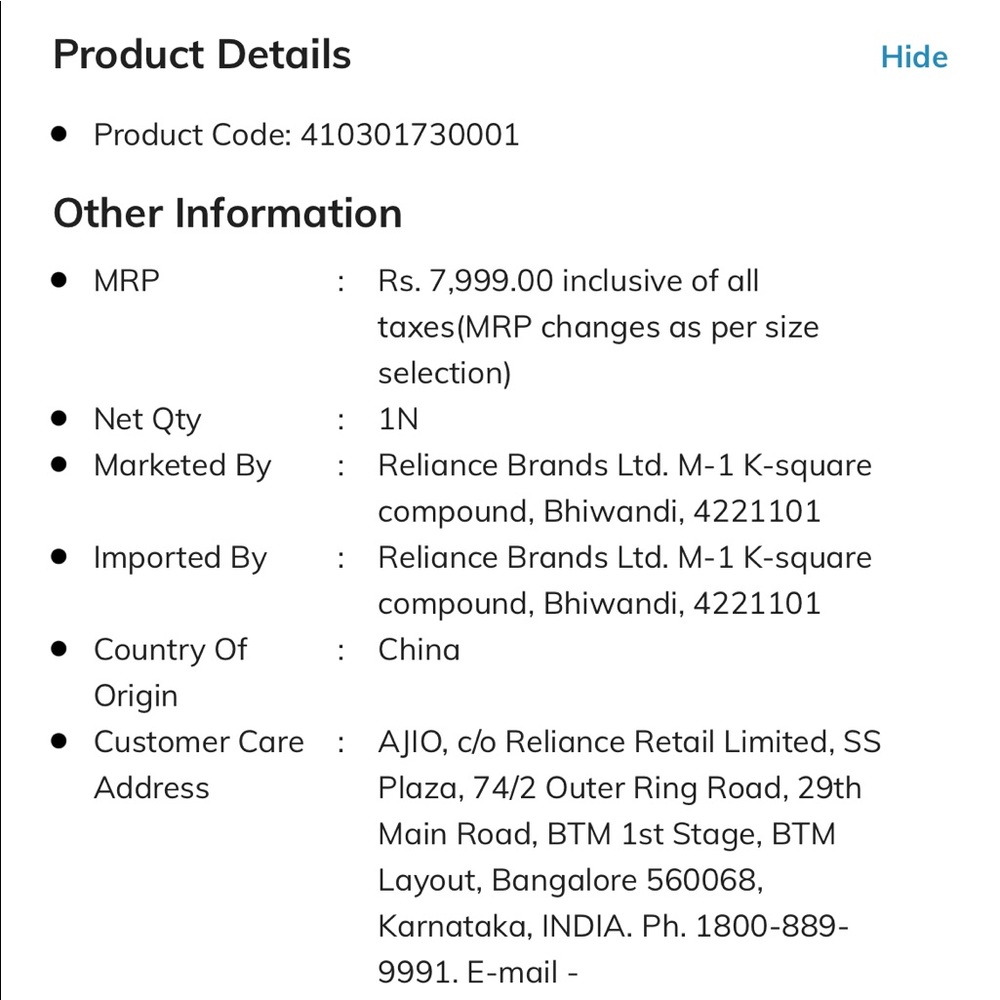
Task: Click the Marketed By label
Action: [182, 466]
